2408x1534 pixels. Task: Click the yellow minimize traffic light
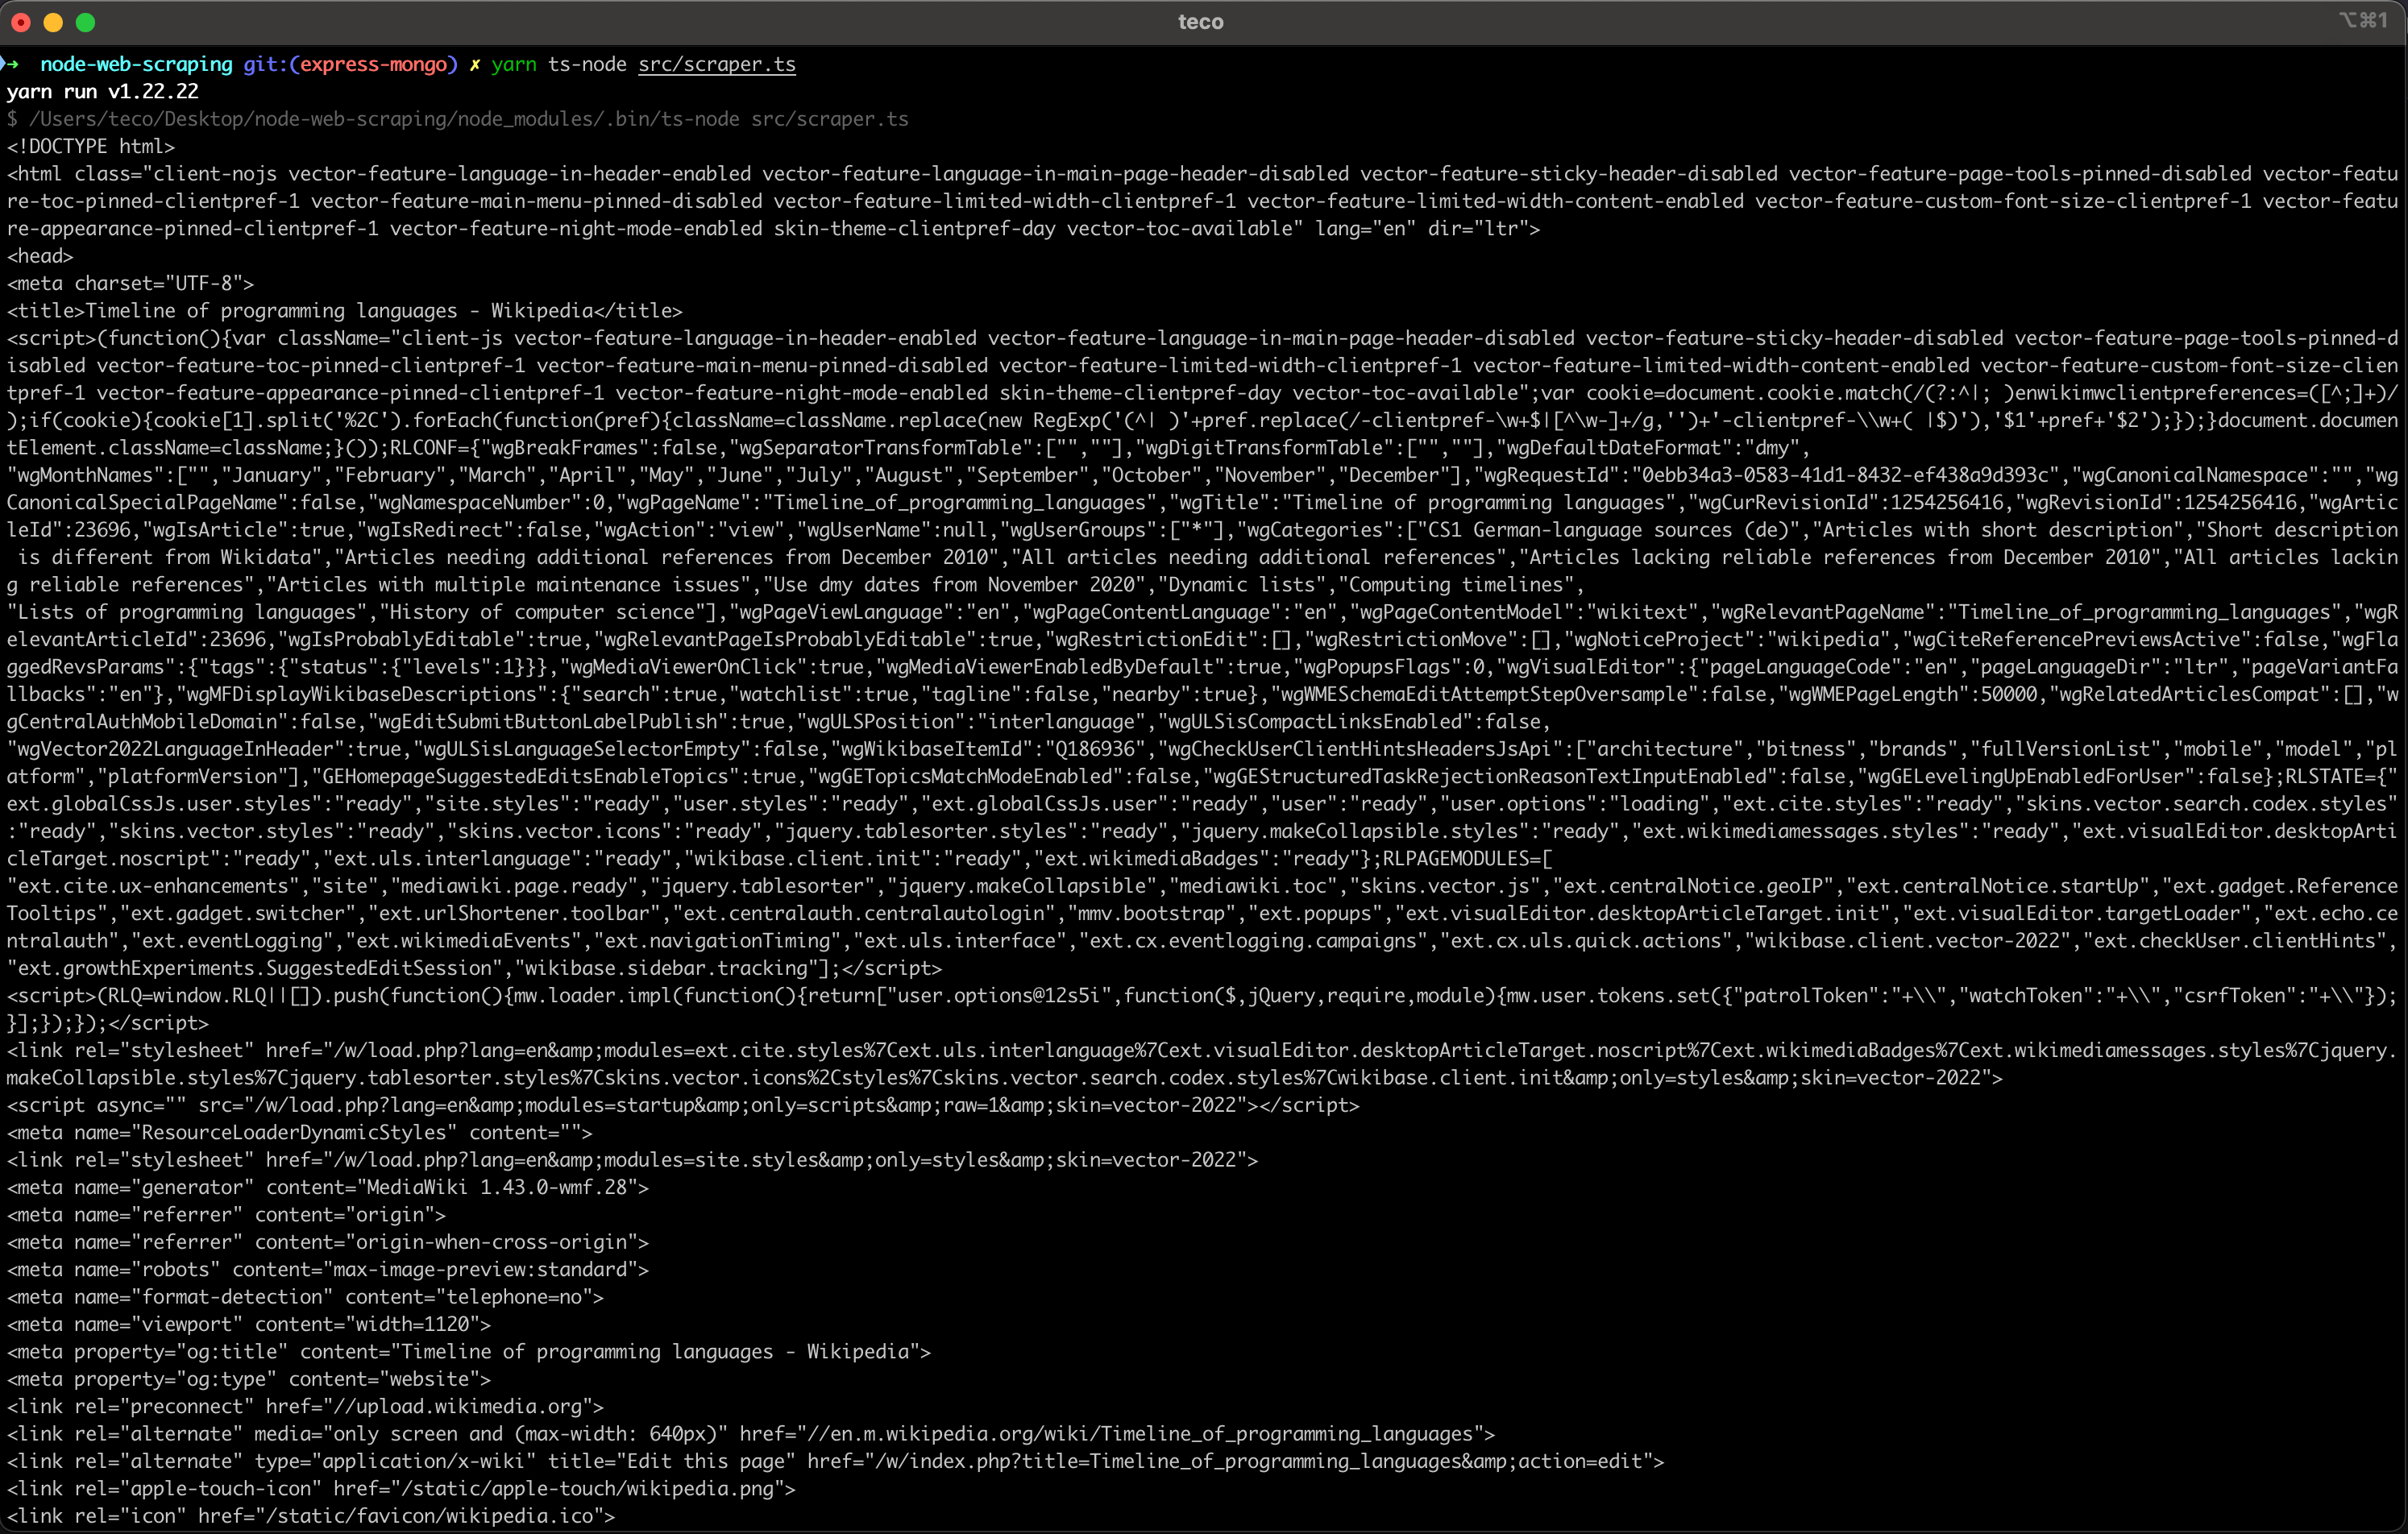click(53, 21)
